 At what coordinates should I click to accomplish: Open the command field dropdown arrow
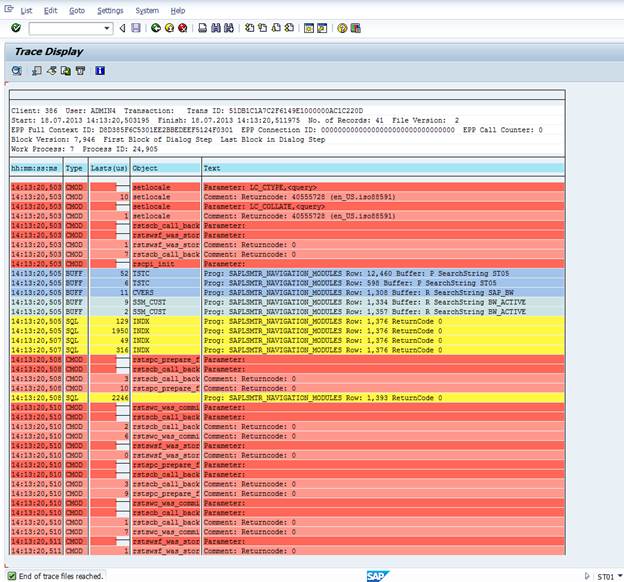pyautogui.click(x=107, y=28)
